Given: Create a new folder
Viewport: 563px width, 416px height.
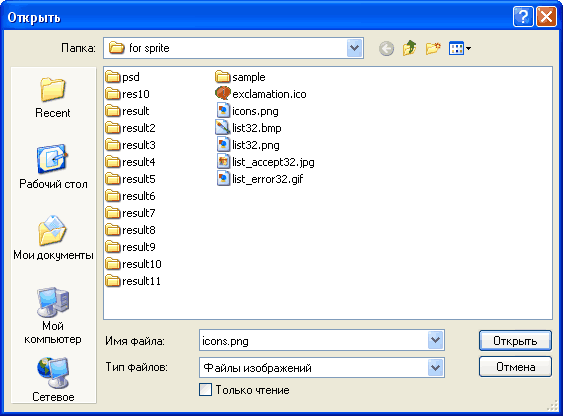Looking at the screenshot, I should [x=433, y=48].
